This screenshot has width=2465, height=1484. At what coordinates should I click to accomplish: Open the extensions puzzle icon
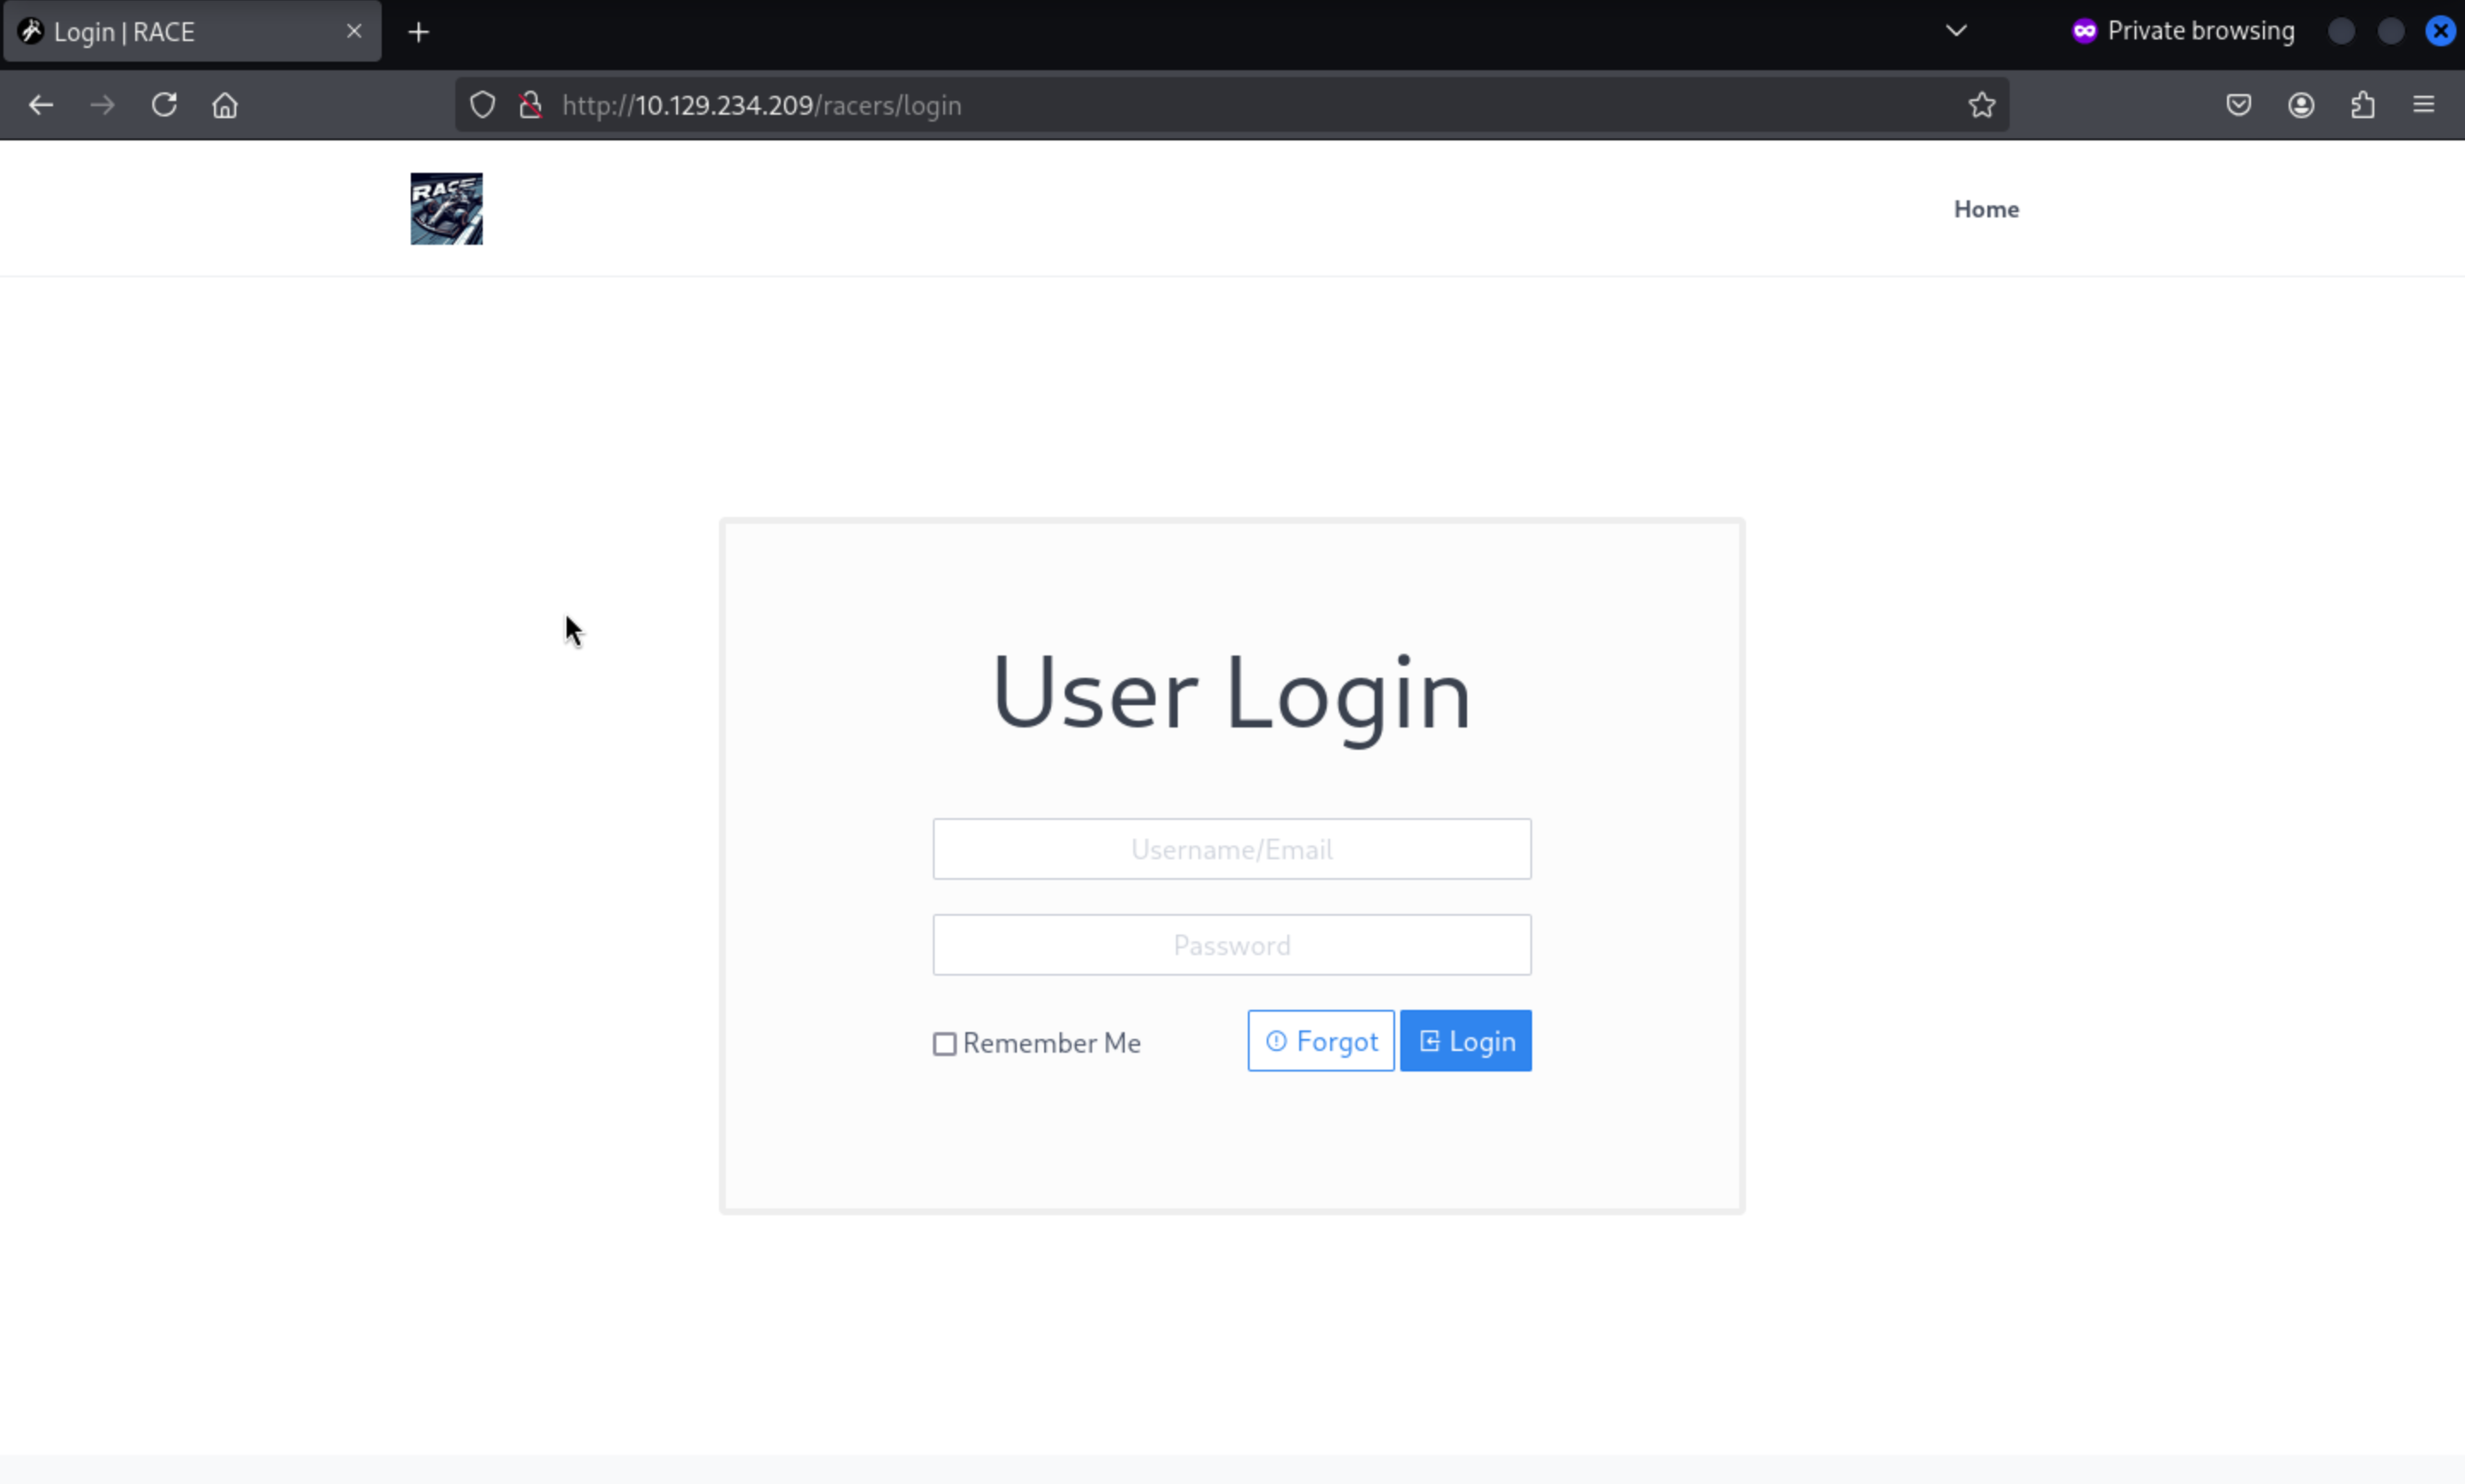(2362, 105)
